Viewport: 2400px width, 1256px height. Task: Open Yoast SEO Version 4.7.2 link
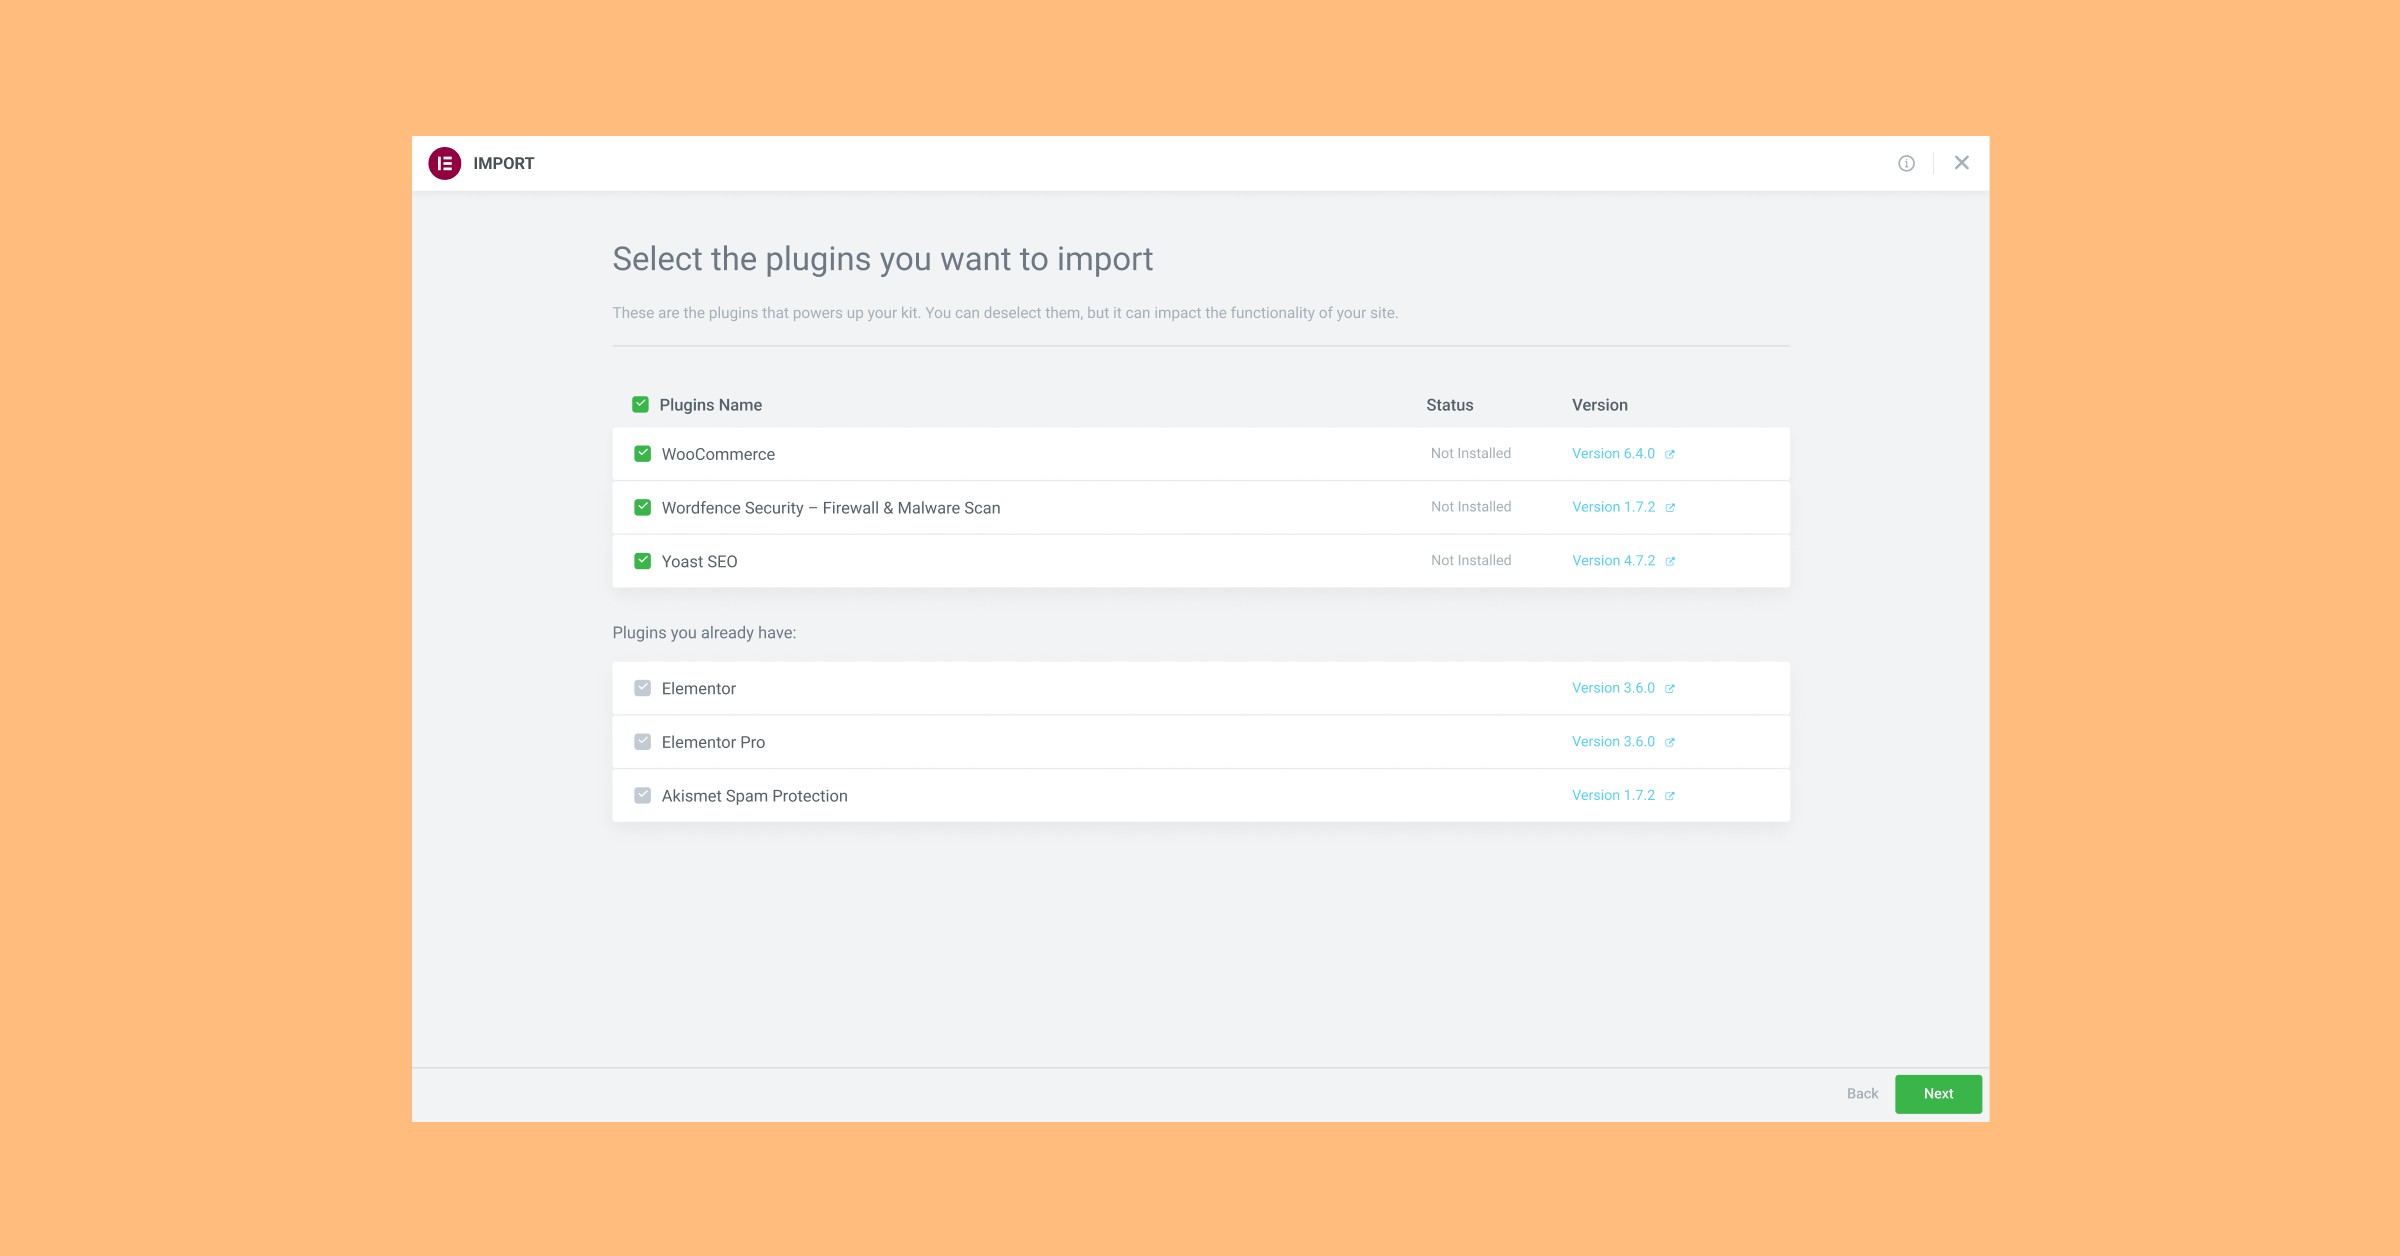[1613, 561]
